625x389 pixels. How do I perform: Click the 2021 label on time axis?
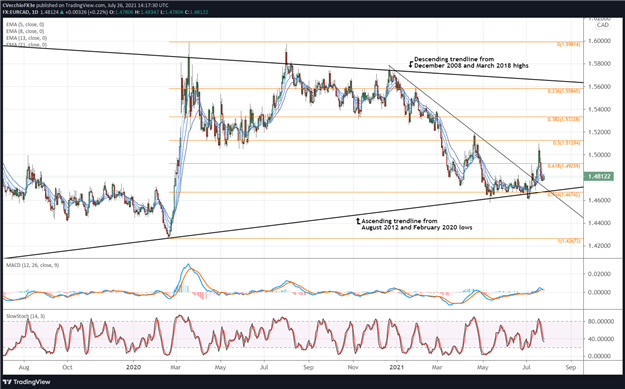pyautogui.click(x=397, y=367)
